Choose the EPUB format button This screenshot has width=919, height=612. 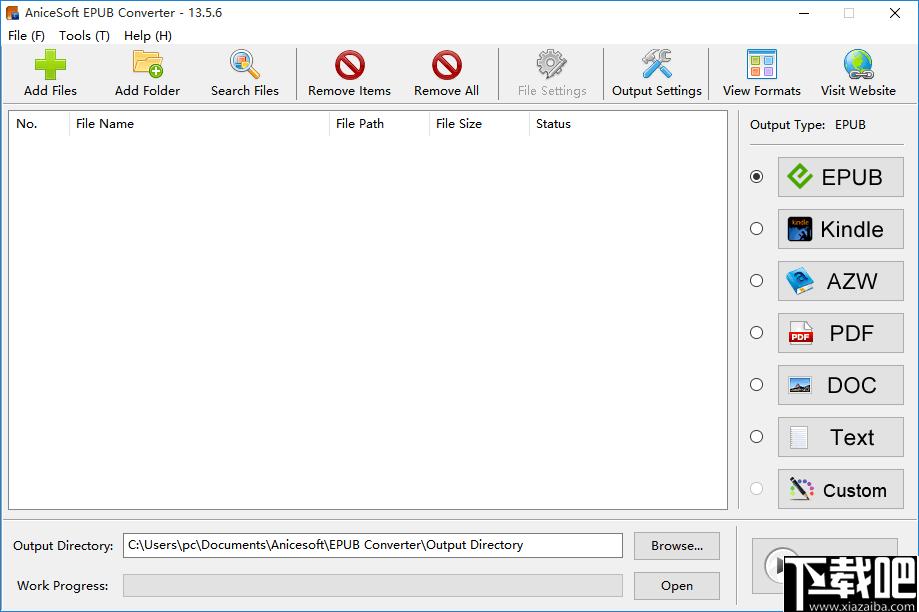840,177
